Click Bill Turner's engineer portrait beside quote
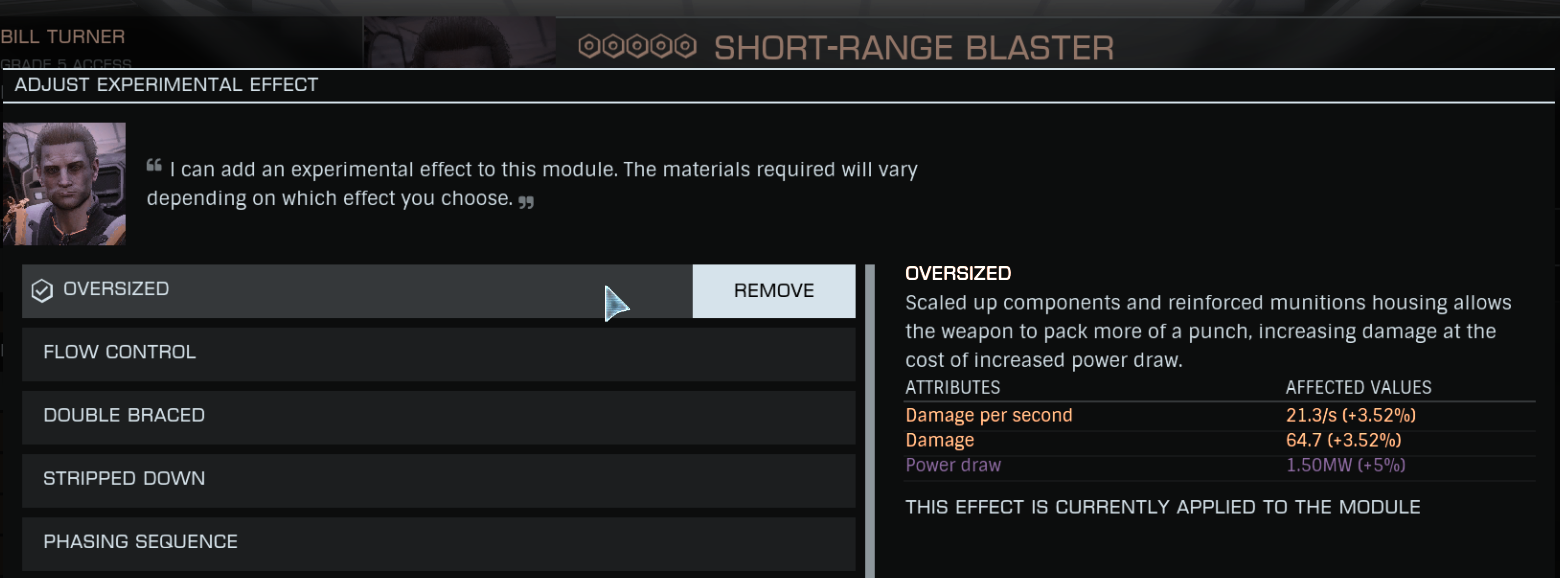 coord(64,184)
